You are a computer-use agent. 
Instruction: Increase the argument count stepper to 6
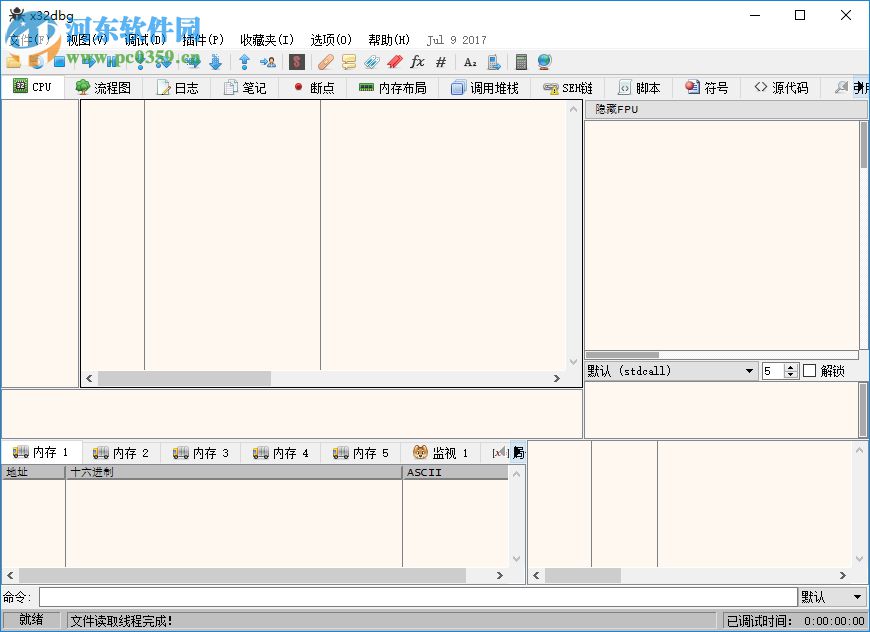tap(790, 365)
